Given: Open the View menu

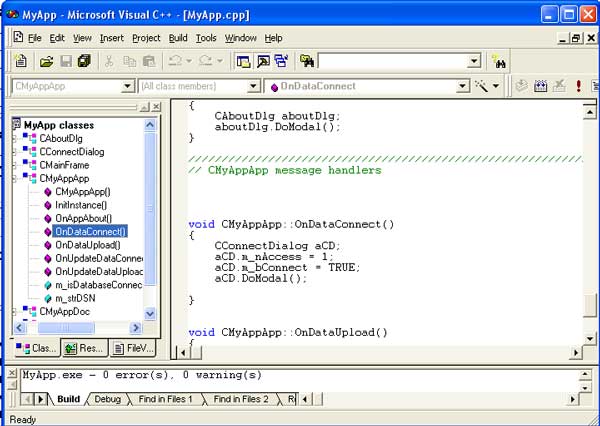Looking at the screenshot, I should click(x=82, y=38).
